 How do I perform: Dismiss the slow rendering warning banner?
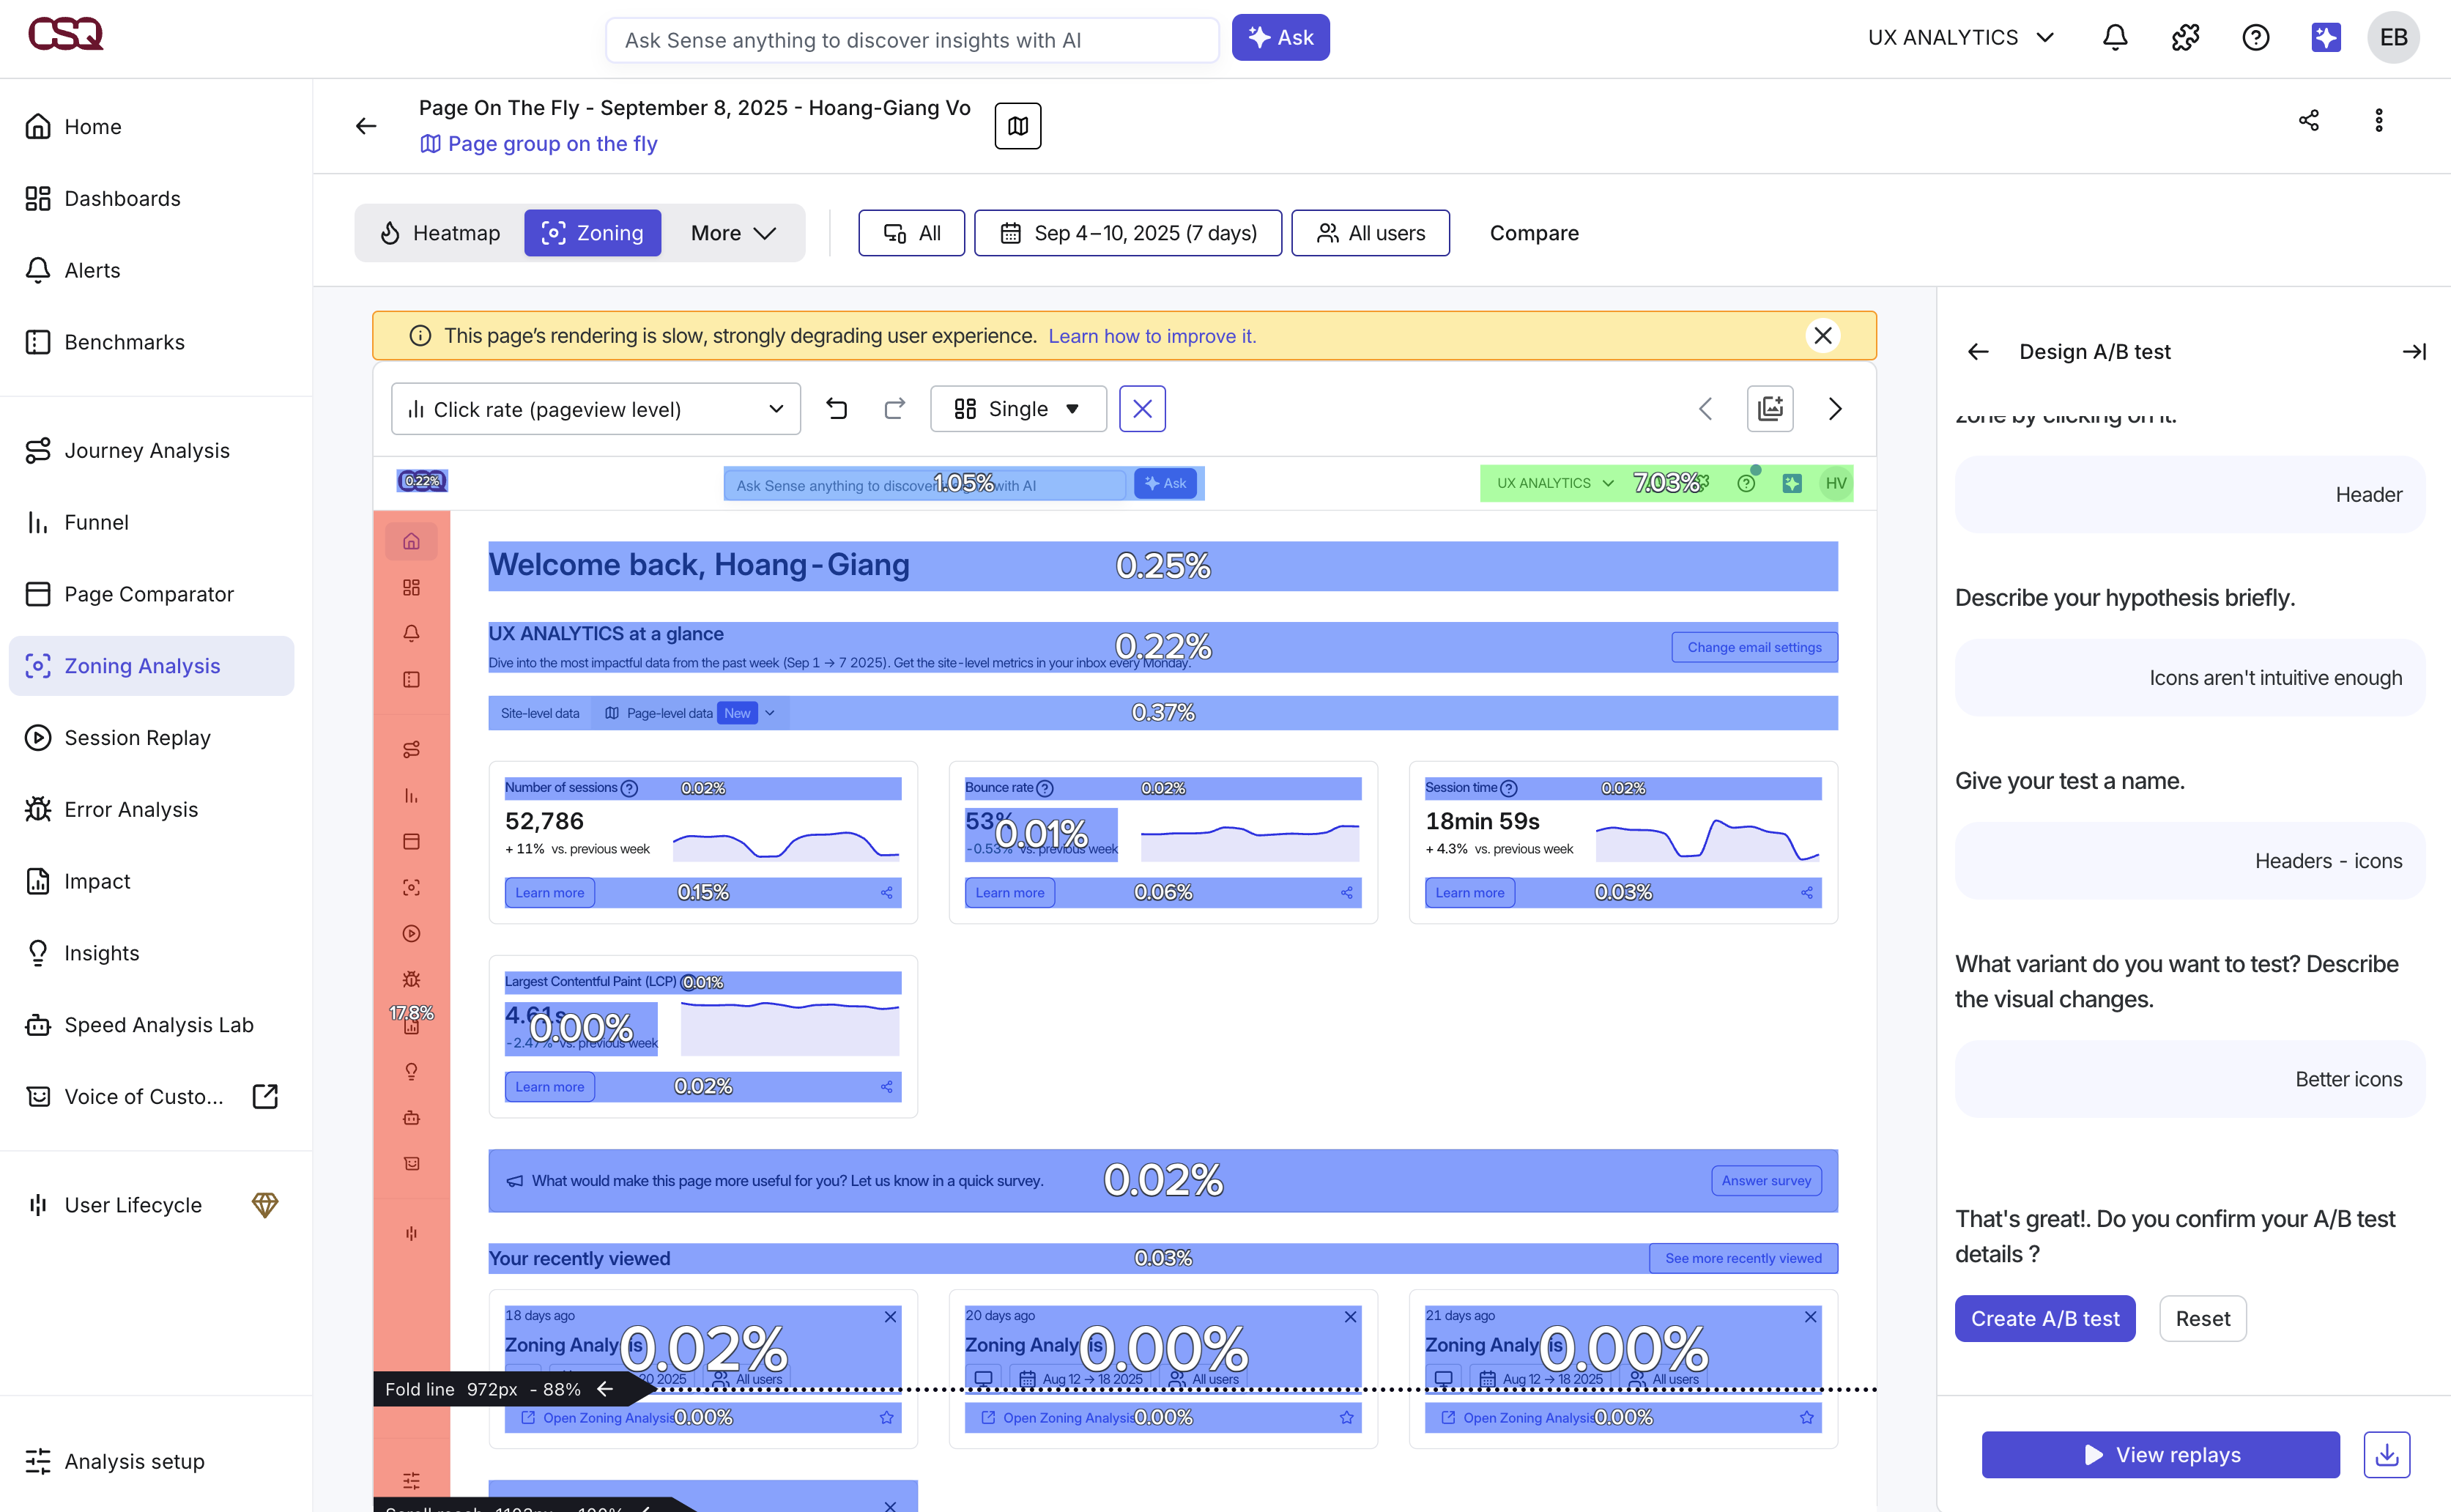(1822, 336)
